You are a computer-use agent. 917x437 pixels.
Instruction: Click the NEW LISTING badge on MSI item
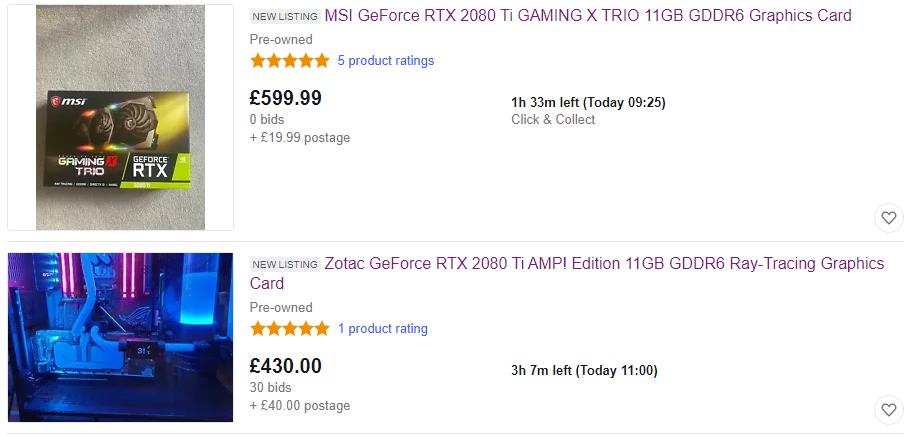[284, 17]
